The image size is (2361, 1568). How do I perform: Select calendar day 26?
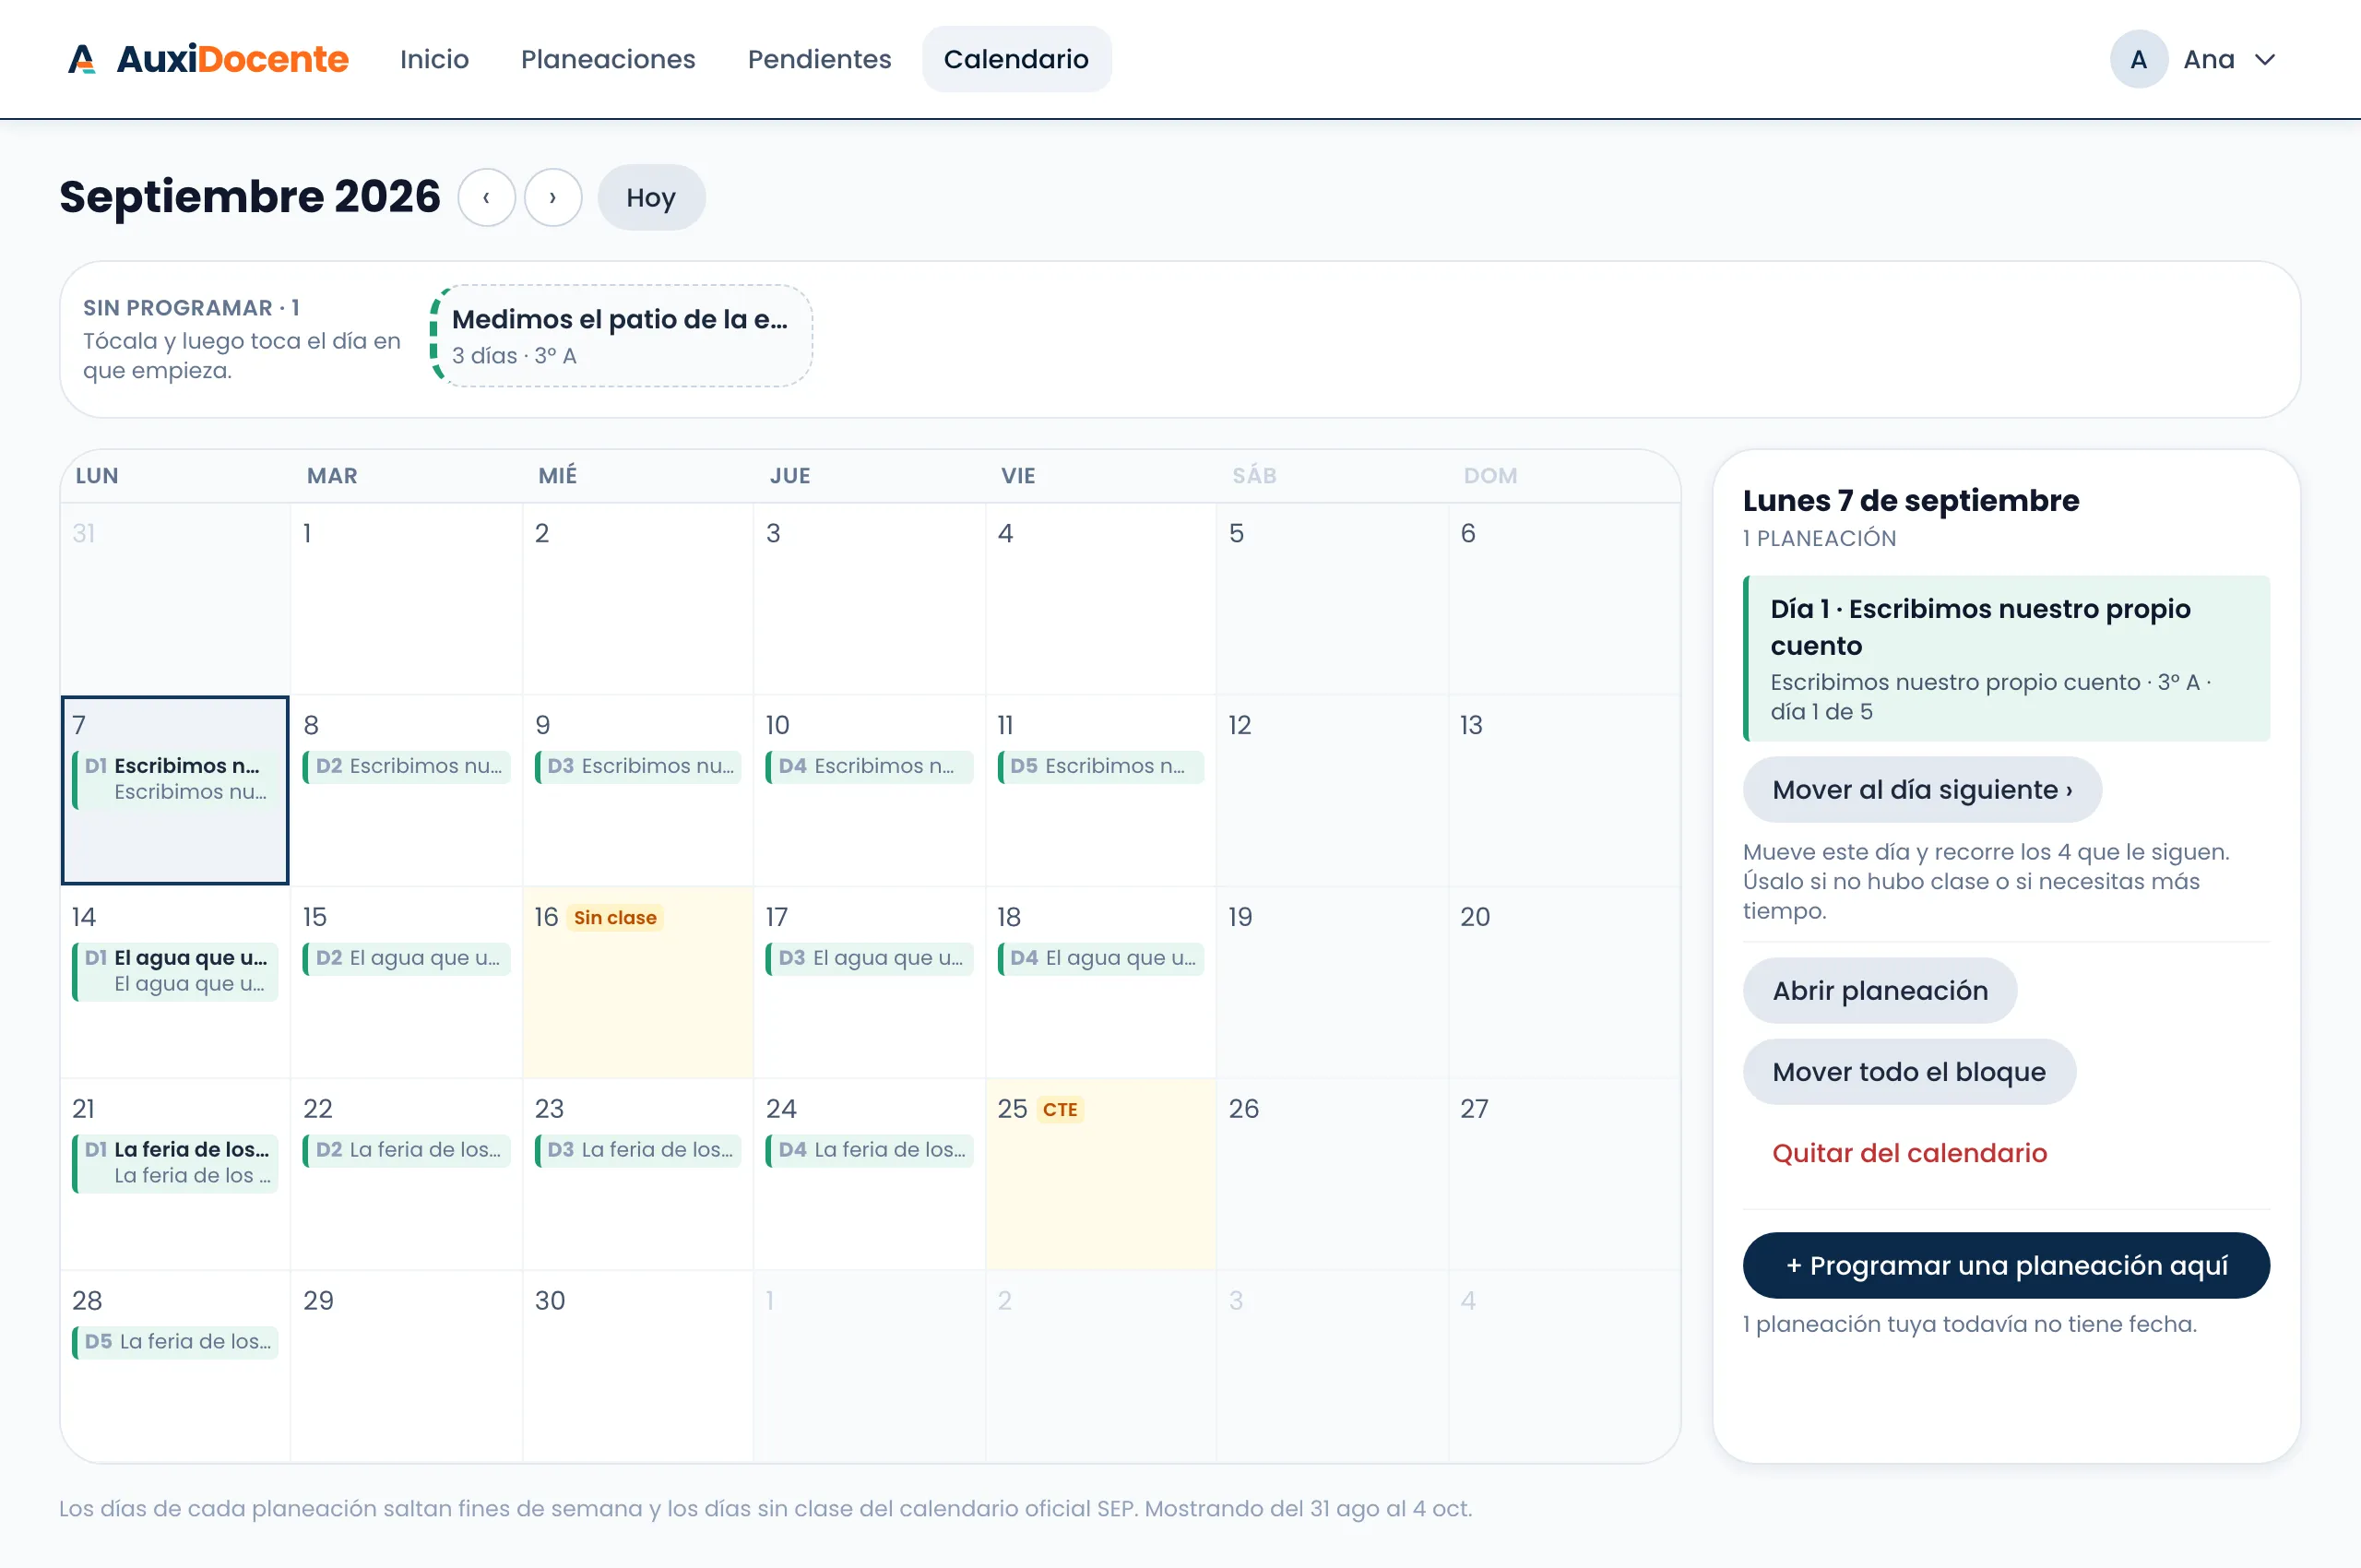coord(1332,1174)
